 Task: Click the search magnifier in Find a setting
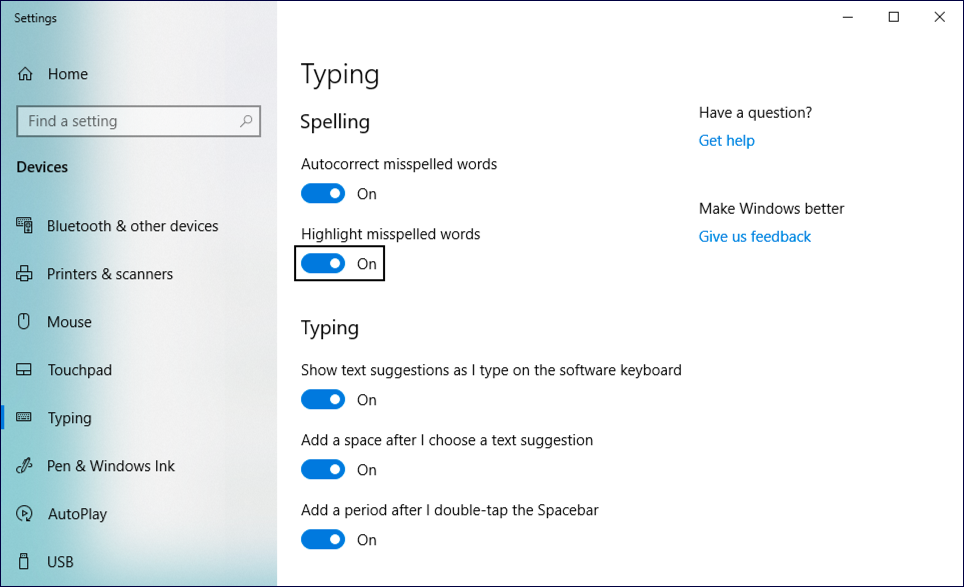pyautogui.click(x=246, y=121)
